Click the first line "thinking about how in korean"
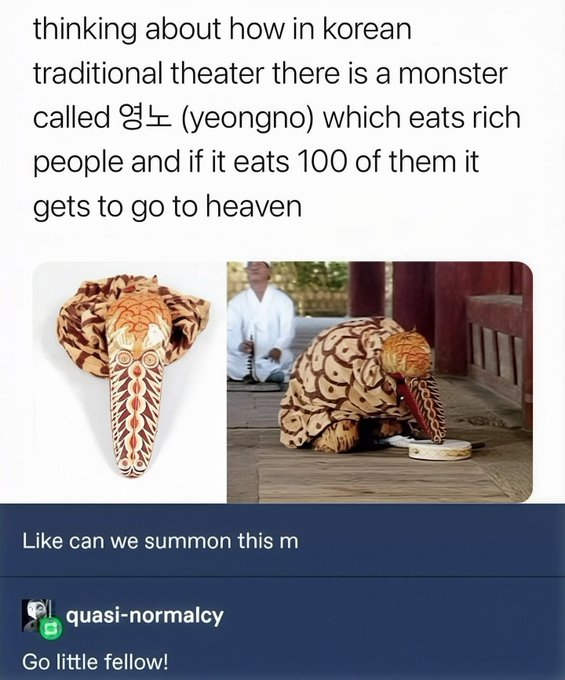This screenshot has width=565, height=680. pos(222,30)
